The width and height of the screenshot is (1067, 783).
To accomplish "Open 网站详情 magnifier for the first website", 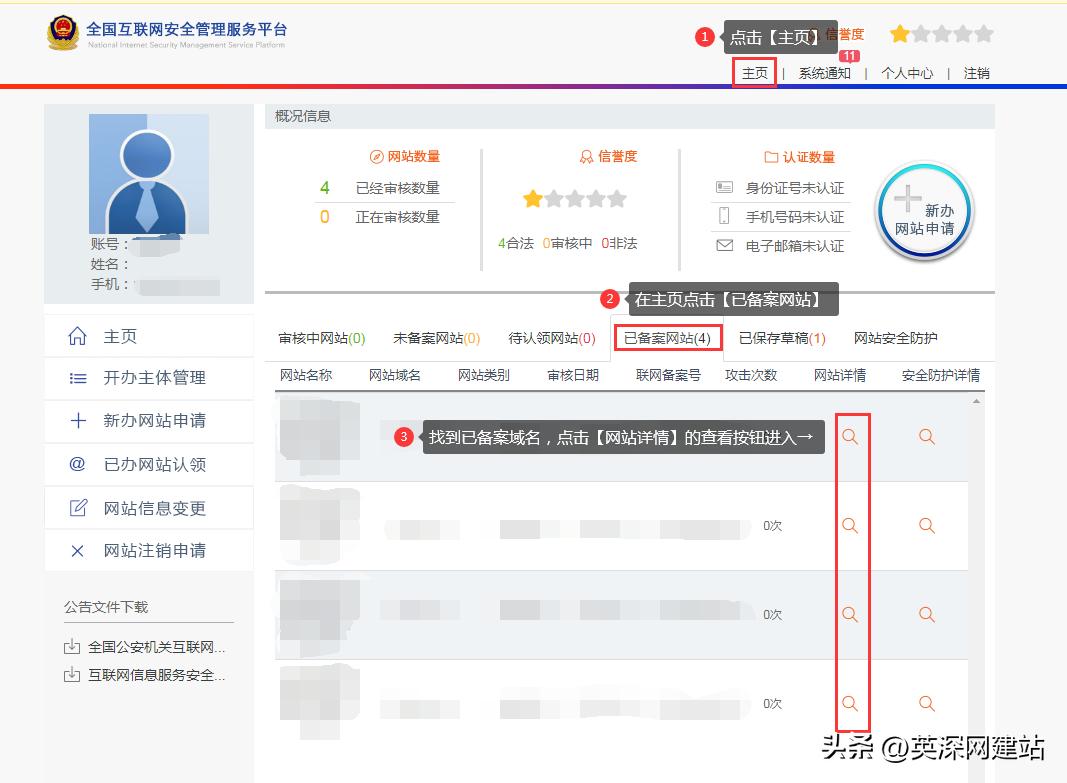I will tap(850, 437).
